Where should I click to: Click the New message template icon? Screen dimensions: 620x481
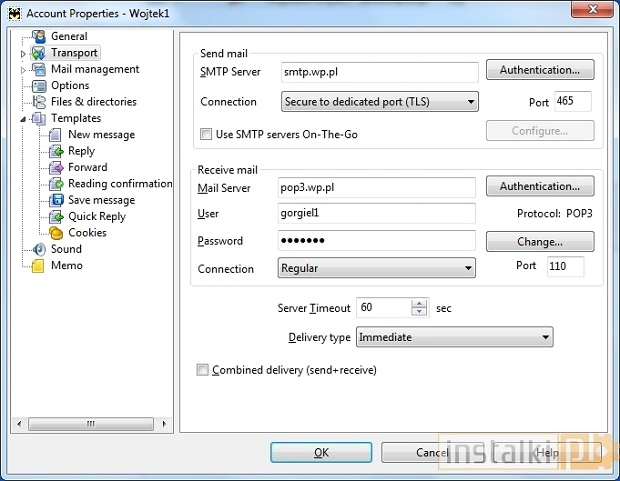pyautogui.click(x=57, y=135)
